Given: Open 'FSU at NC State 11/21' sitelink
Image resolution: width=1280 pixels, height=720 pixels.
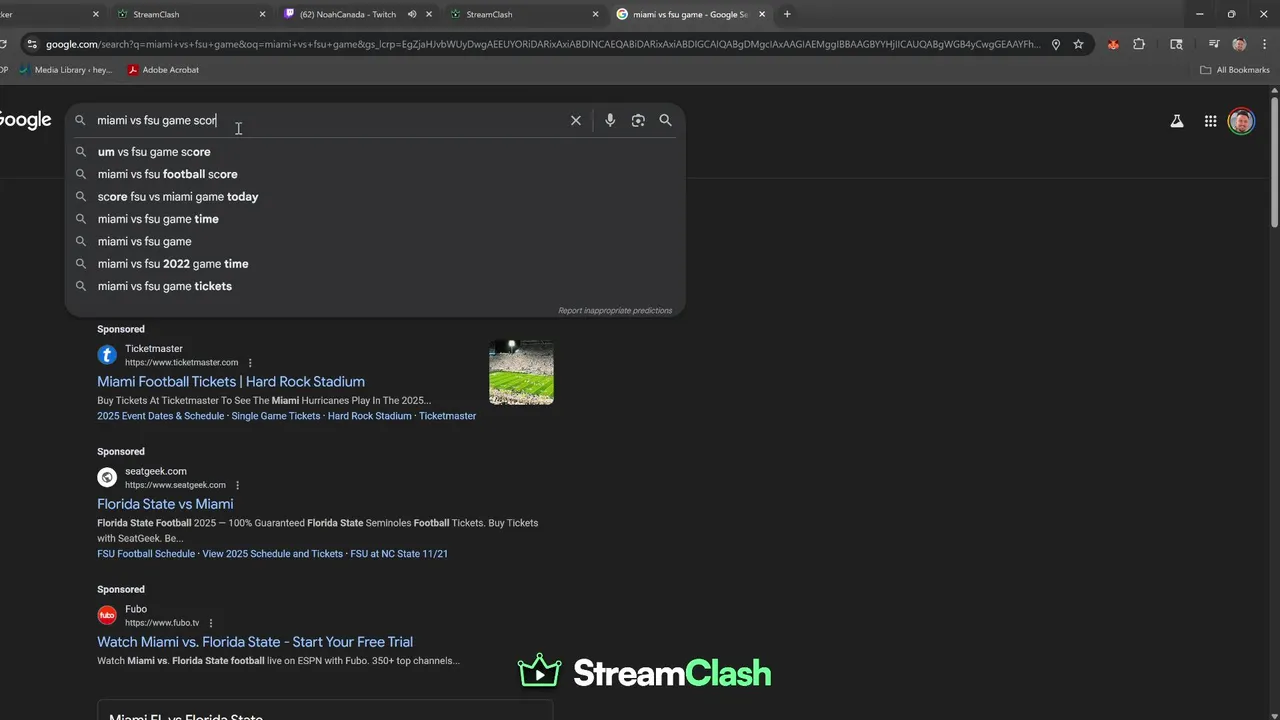Looking at the screenshot, I should (399, 554).
